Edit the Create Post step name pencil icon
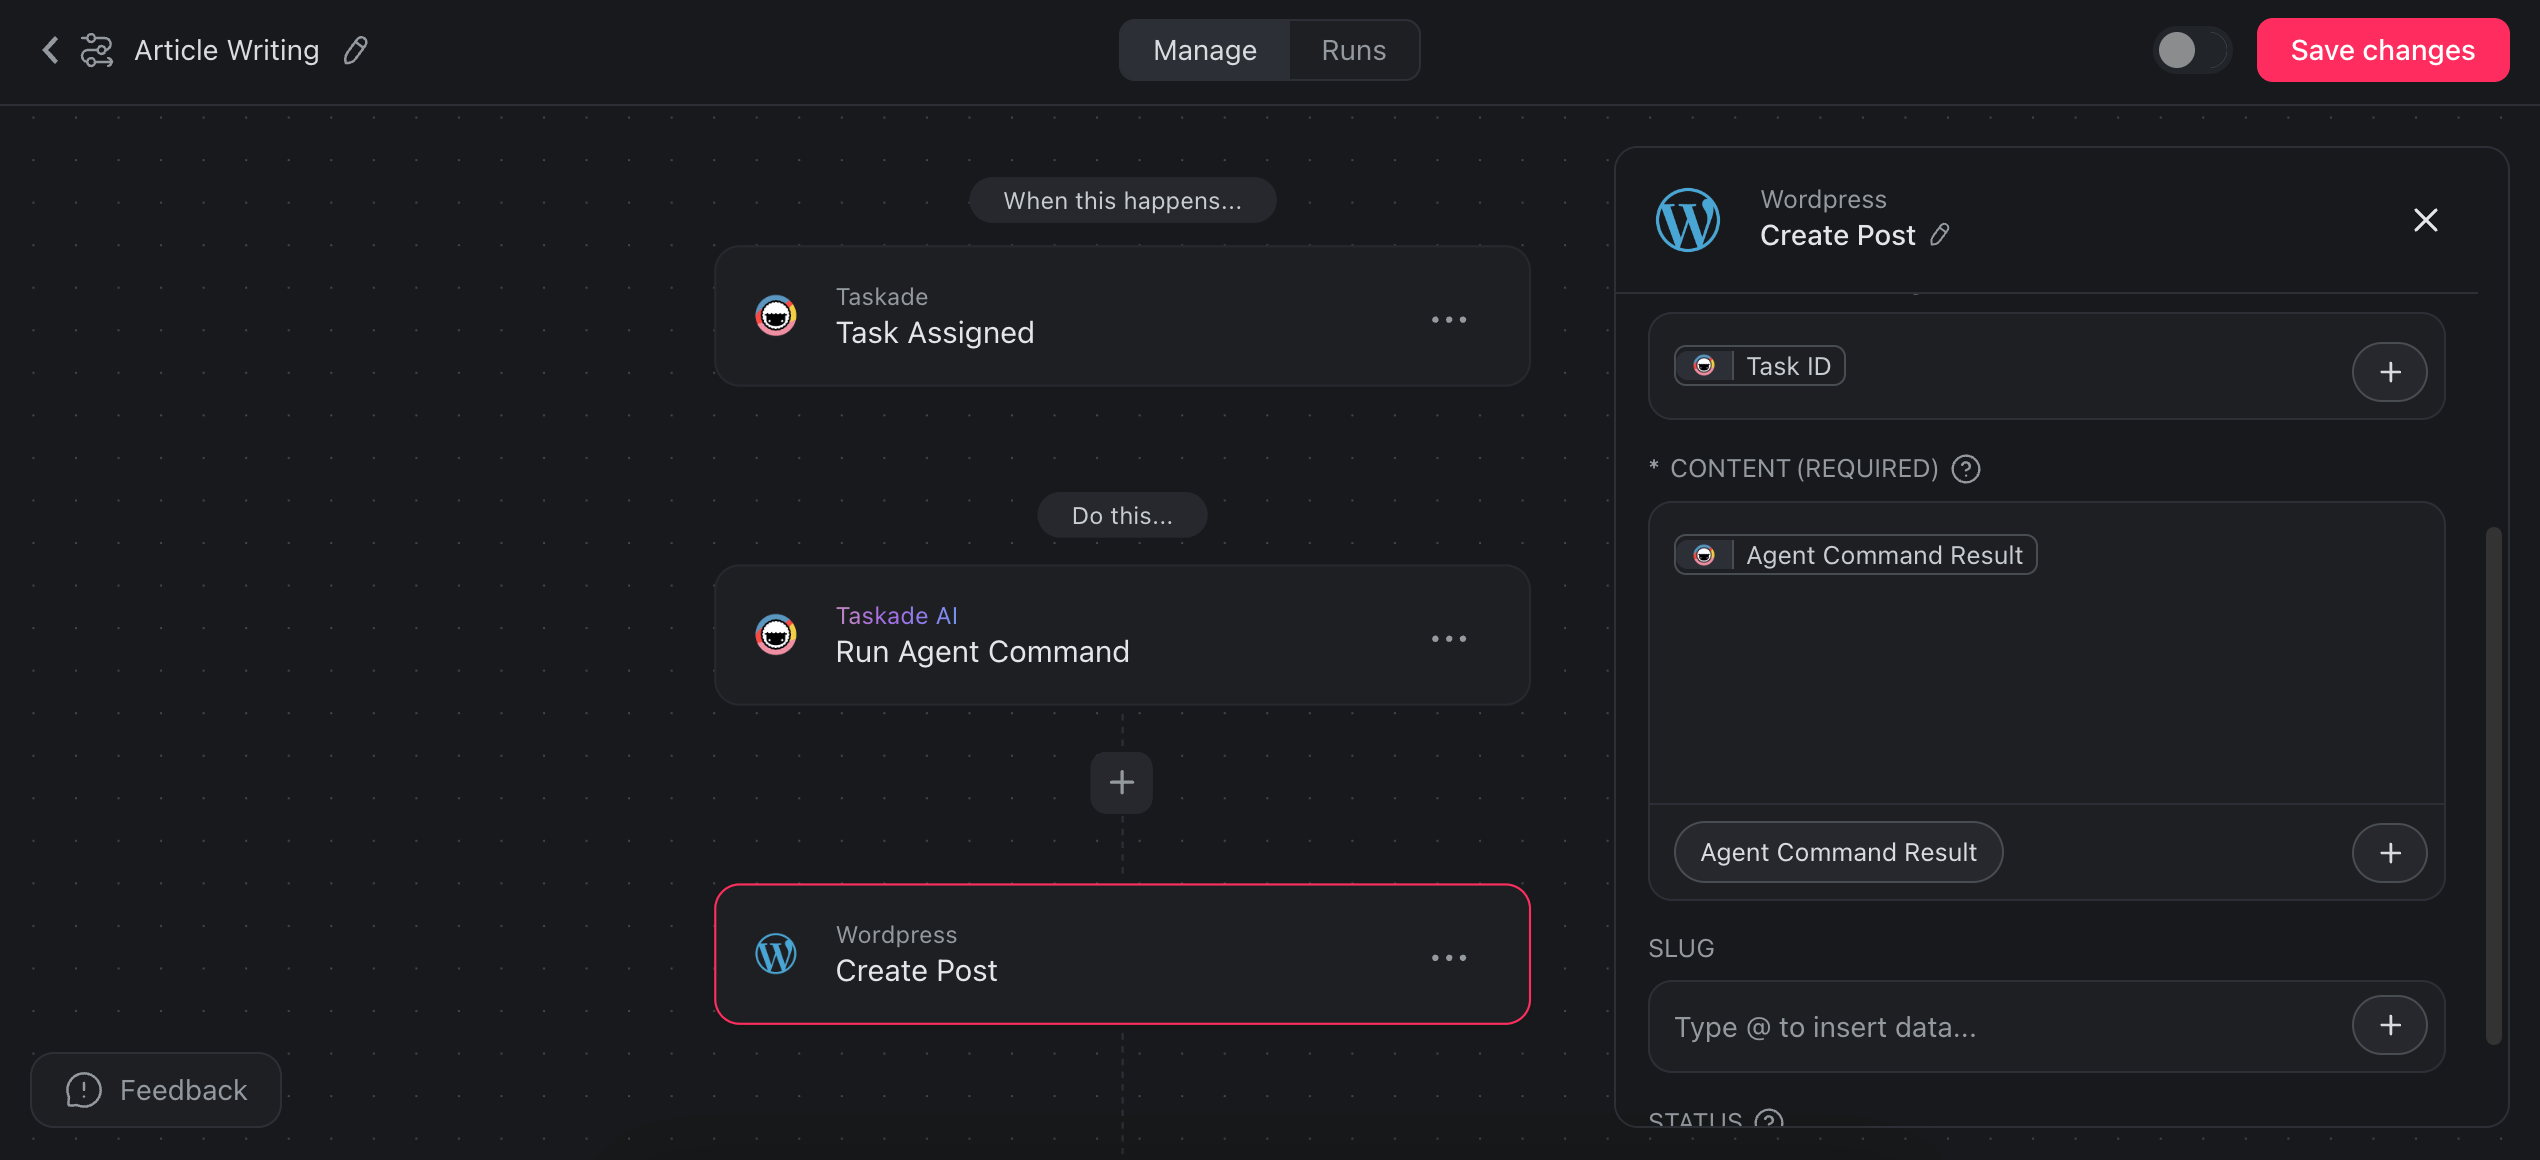The image size is (2540, 1160). (x=1941, y=235)
